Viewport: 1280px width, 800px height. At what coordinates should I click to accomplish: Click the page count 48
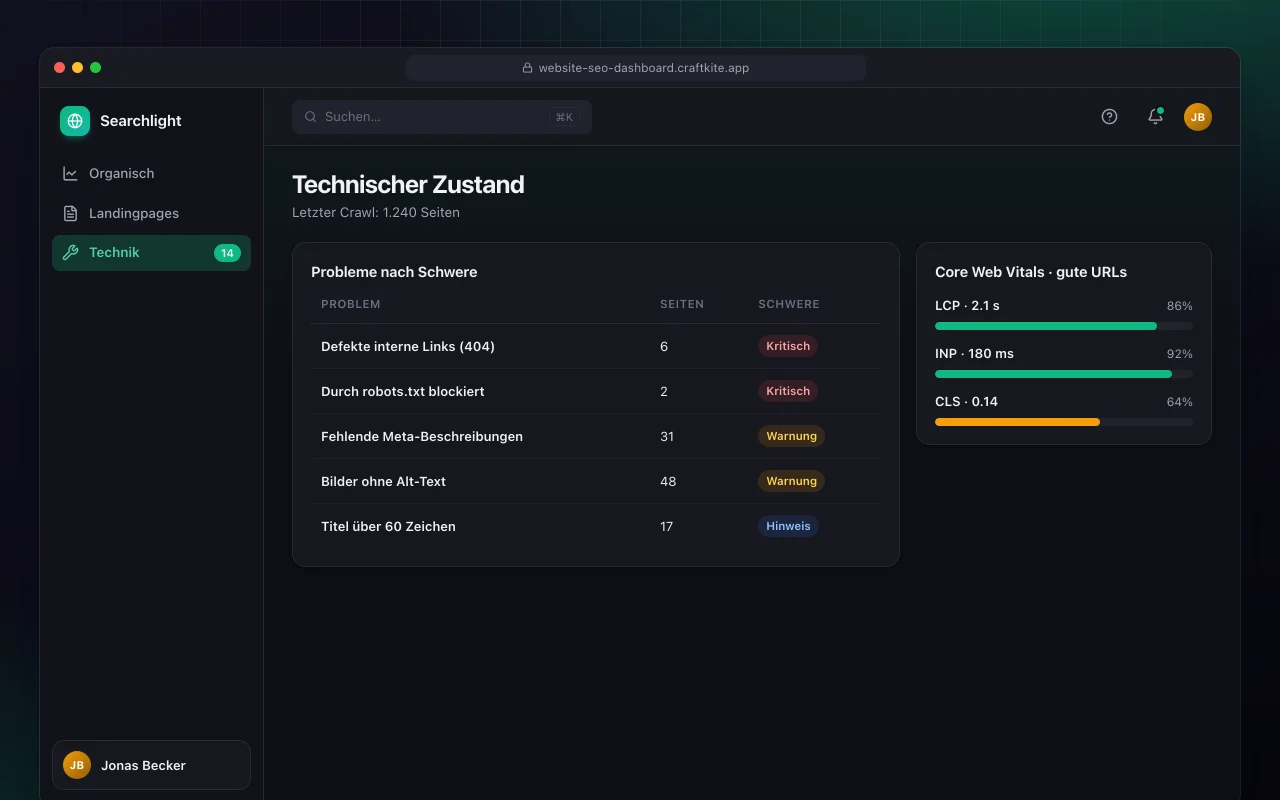tap(668, 481)
